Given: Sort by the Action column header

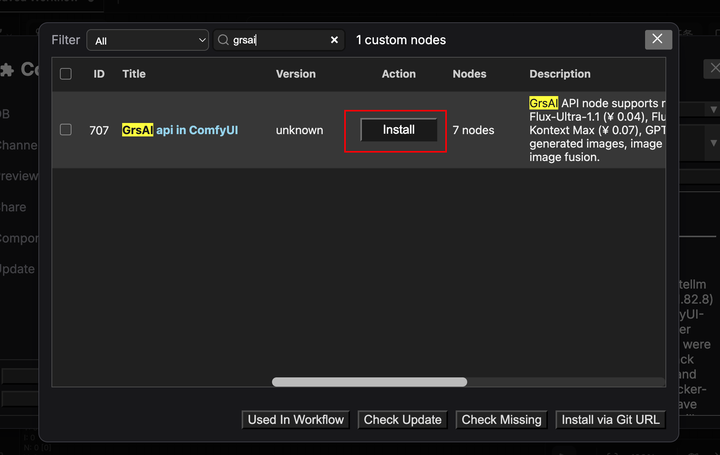Looking at the screenshot, I should [399, 74].
